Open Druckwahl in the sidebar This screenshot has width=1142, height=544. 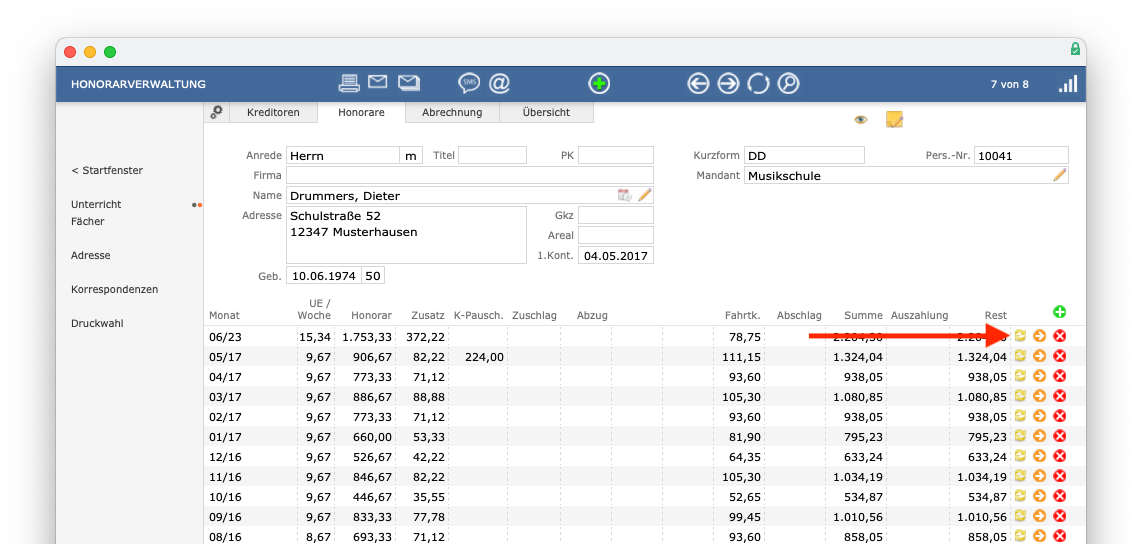tap(95, 323)
